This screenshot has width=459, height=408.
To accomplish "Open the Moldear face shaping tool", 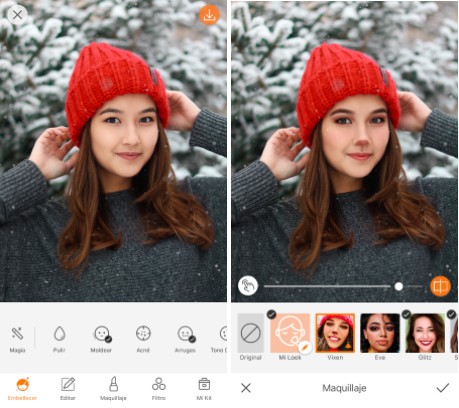I will 101,339.
